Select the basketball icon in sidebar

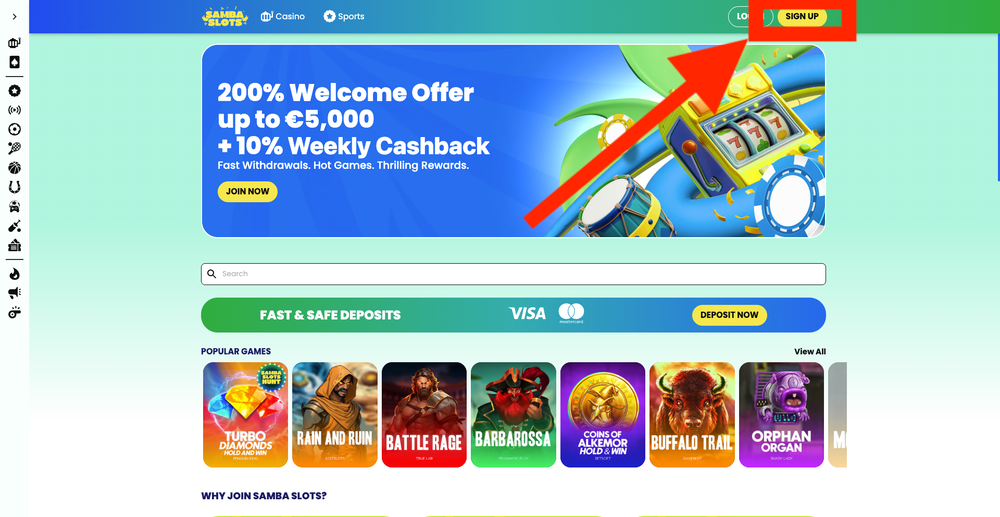(14, 168)
